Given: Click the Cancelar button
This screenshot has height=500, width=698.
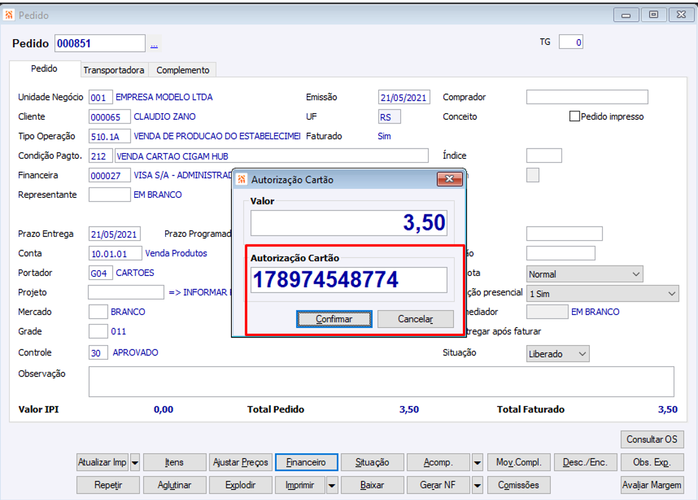Looking at the screenshot, I should click(x=415, y=319).
